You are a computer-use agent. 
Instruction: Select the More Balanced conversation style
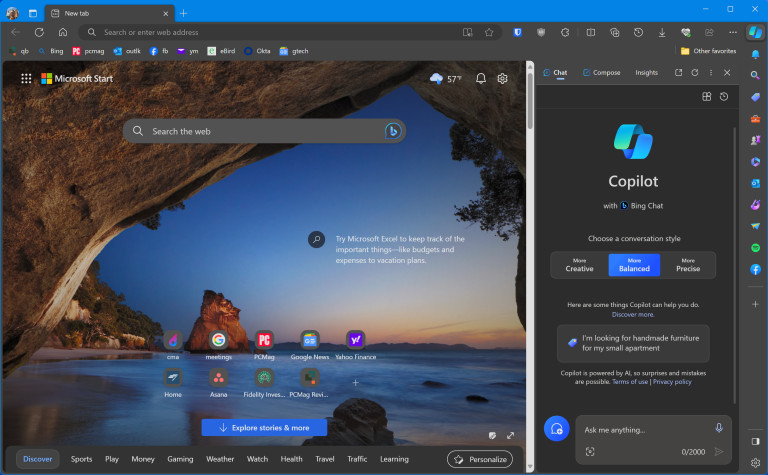tap(634, 265)
